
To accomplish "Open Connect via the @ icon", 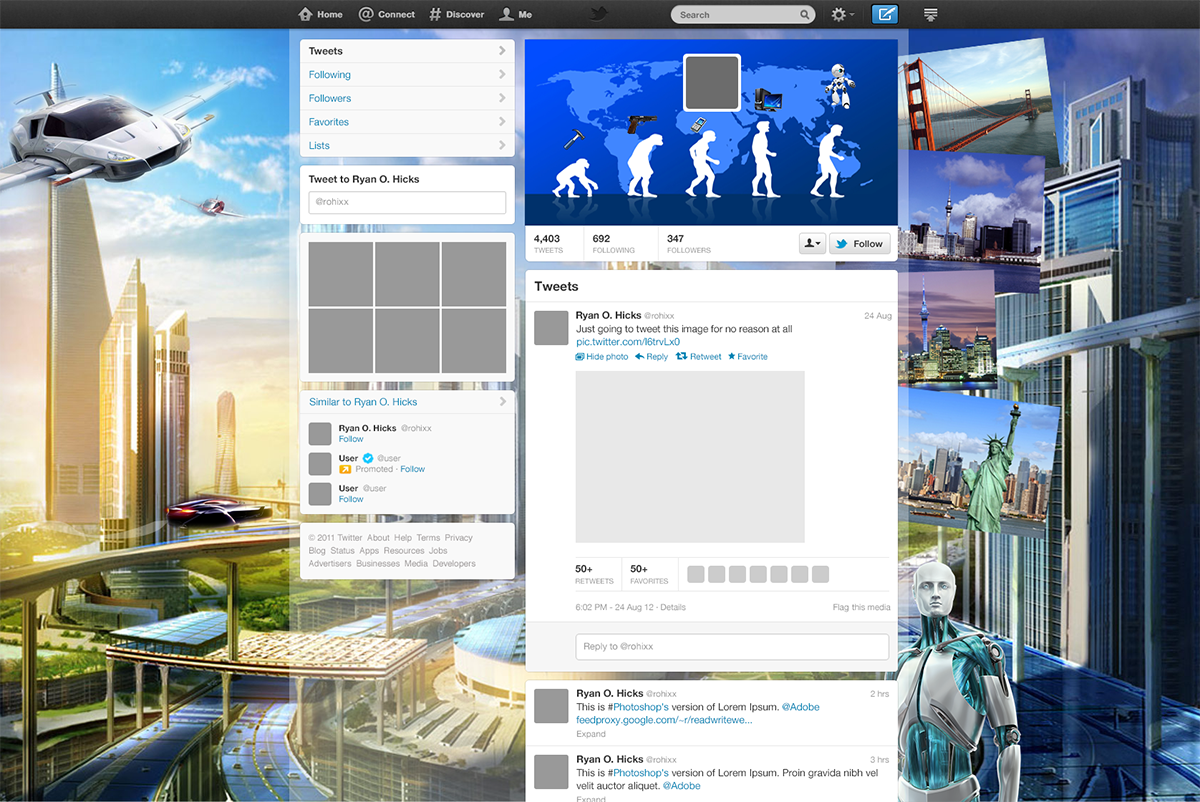I will (367, 14).
